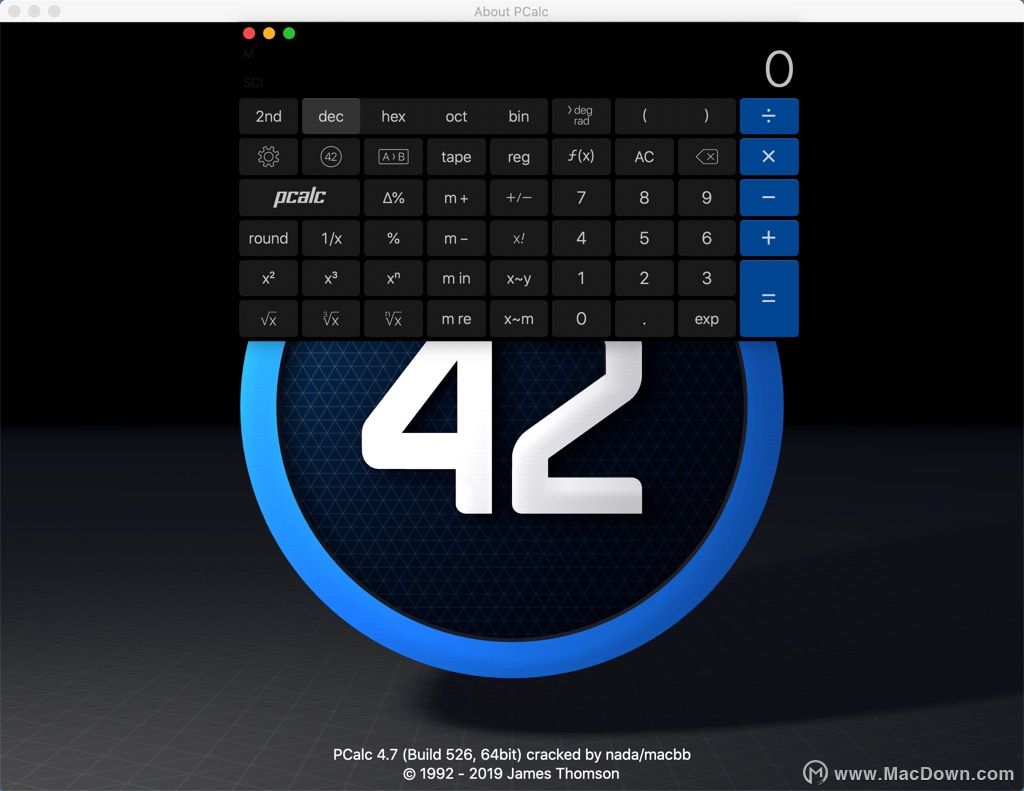Screen dimensions: 1024x791
Task: Click the digit 7 key
Action: point(581,197)
